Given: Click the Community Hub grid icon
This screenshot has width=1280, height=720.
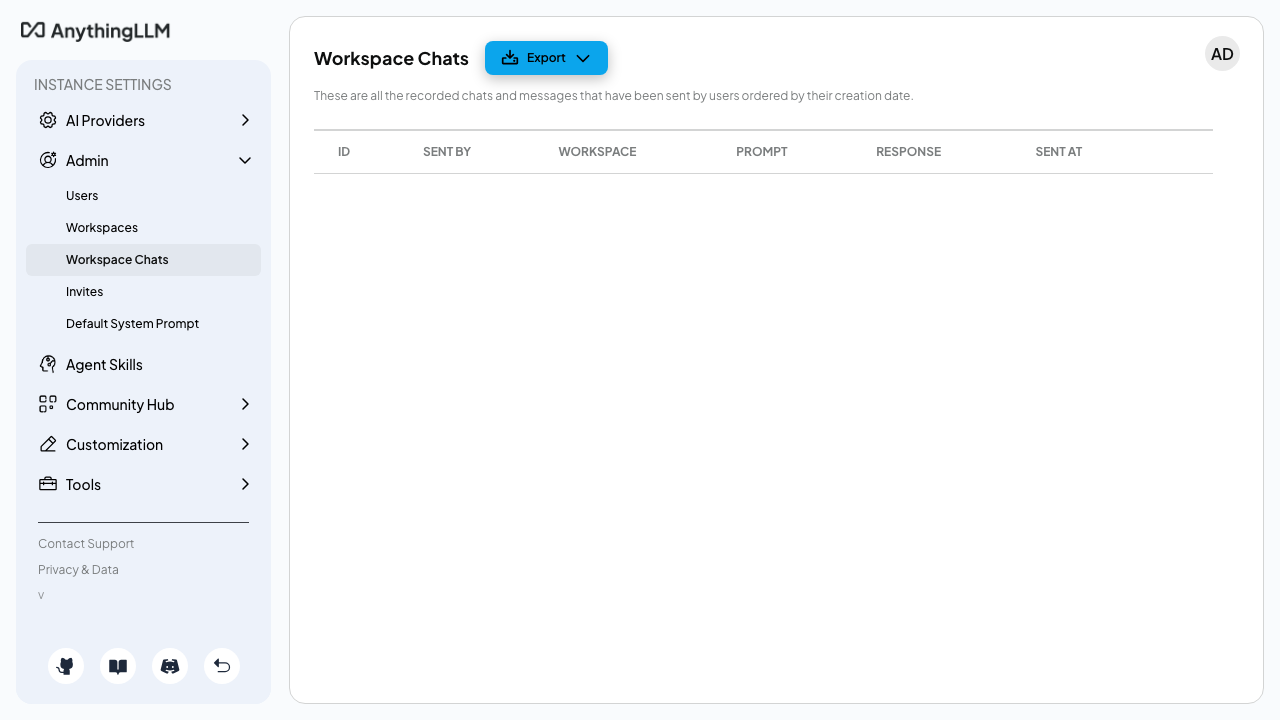Looking at the screenshot, I should 48,404.
